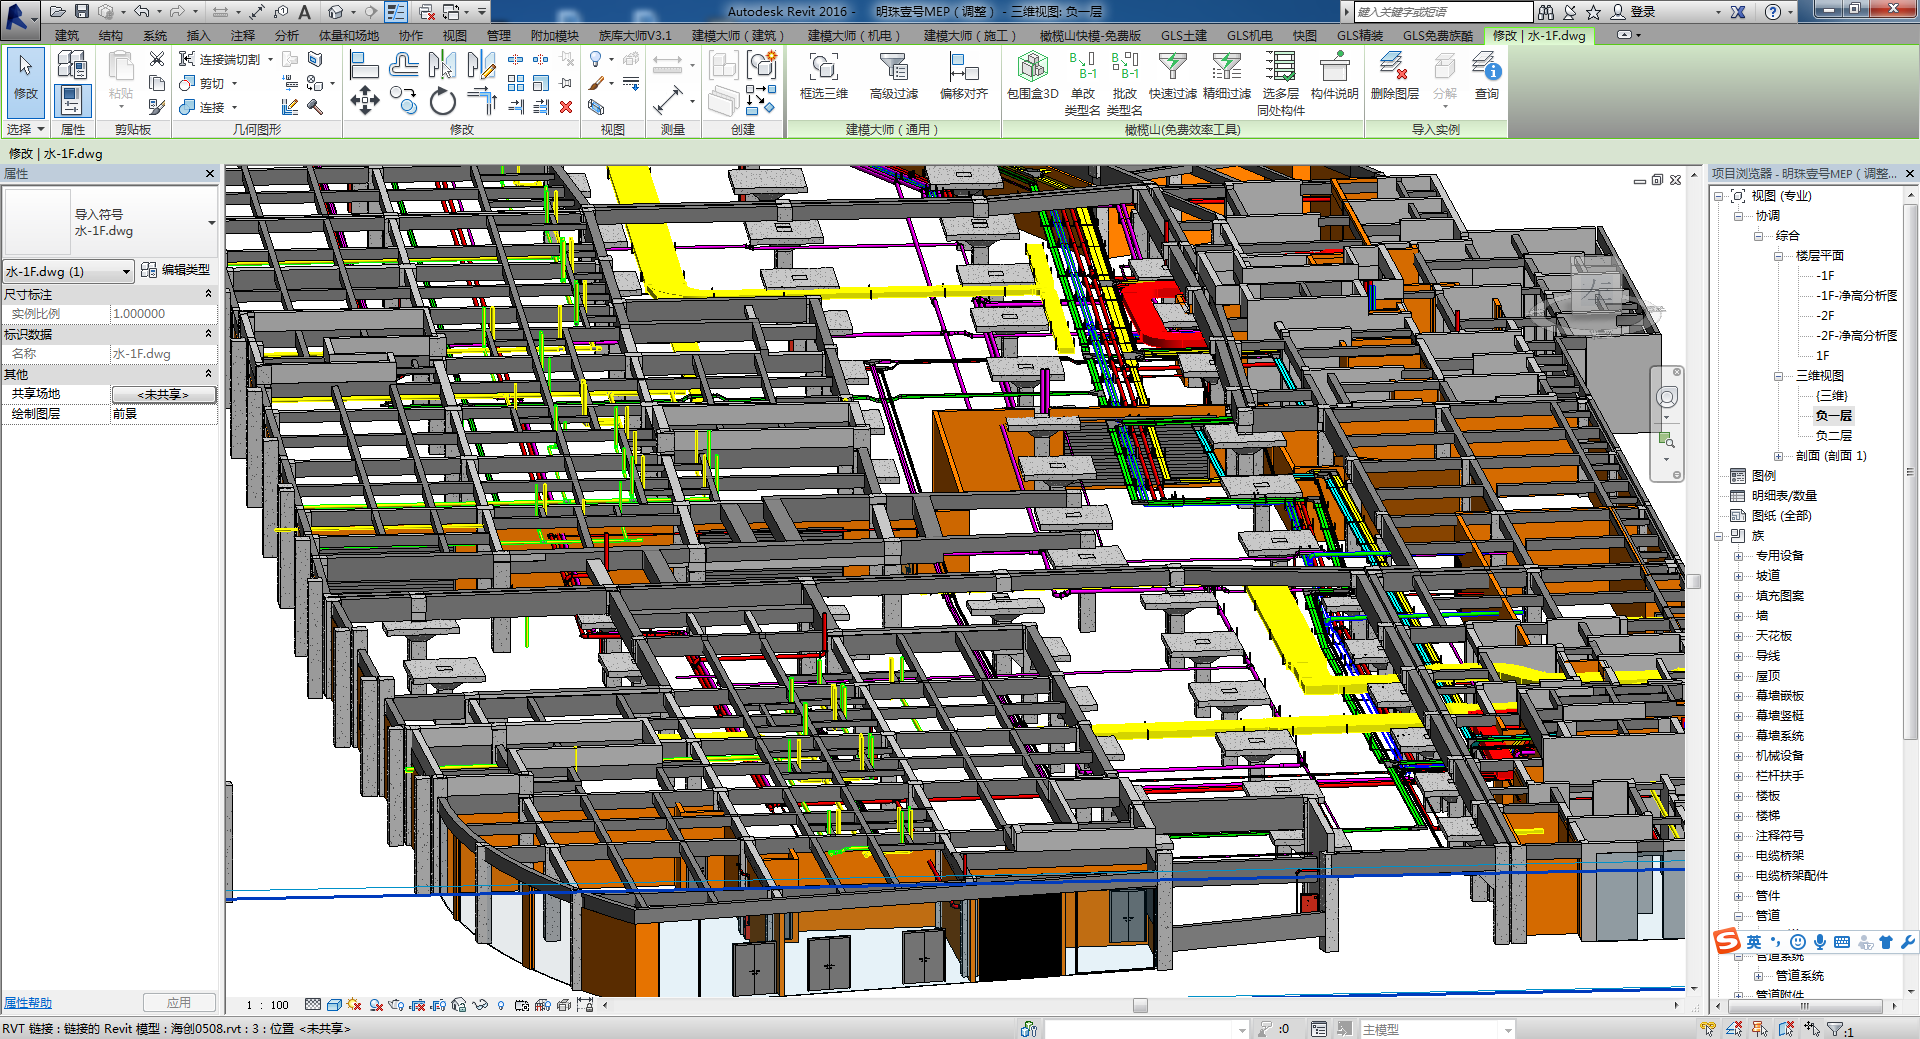Click the horizontal view scrollbar thumb

[x=1140, y=1005]
